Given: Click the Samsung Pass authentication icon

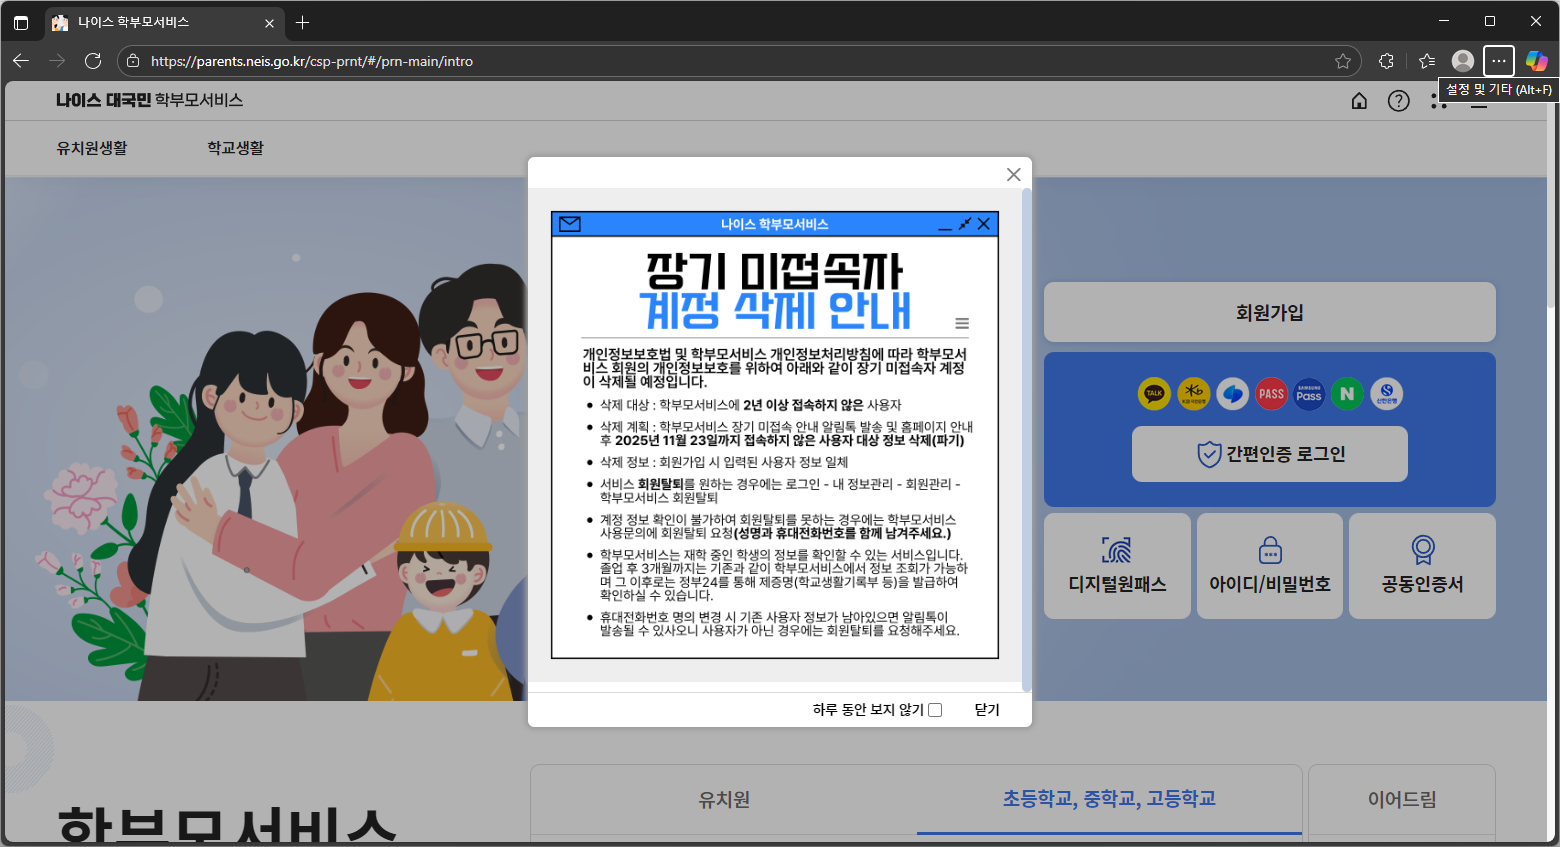Looking at the screenshot, I should [1309, 394].
